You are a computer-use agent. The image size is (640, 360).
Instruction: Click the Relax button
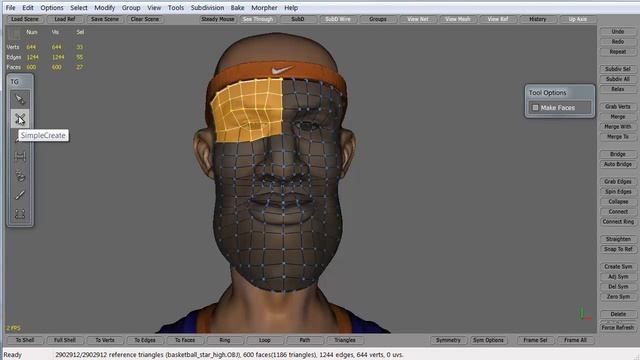pos(618,89)
